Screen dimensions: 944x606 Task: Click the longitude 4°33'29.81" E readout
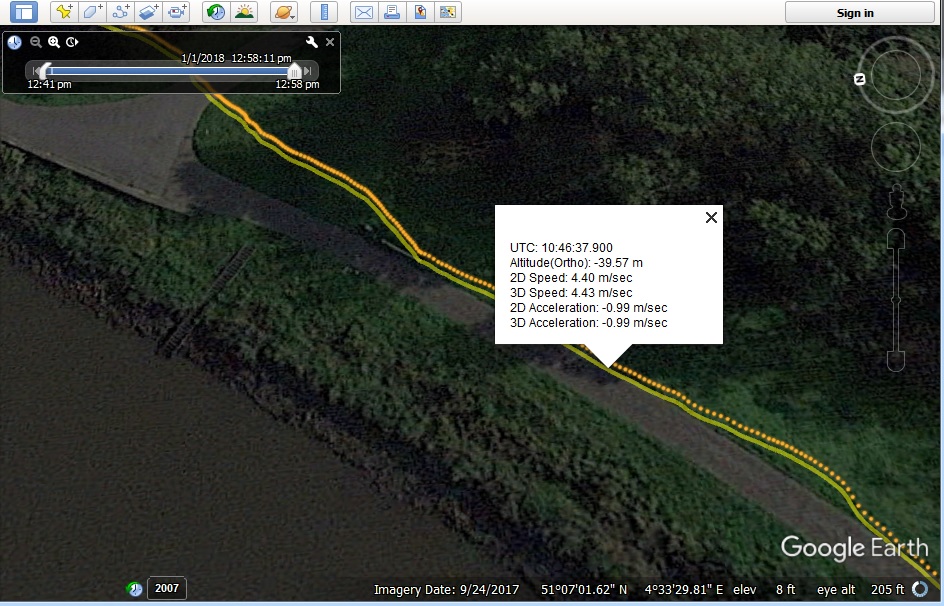point(684,590)
